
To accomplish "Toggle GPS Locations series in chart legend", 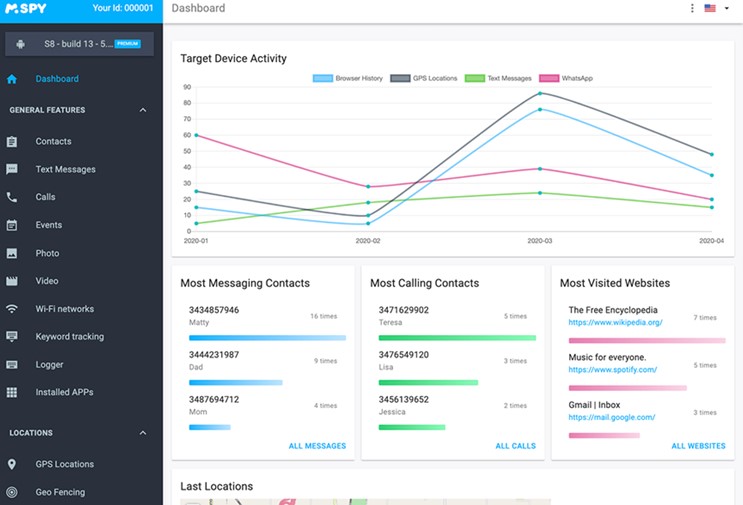I will coord(424,78).
